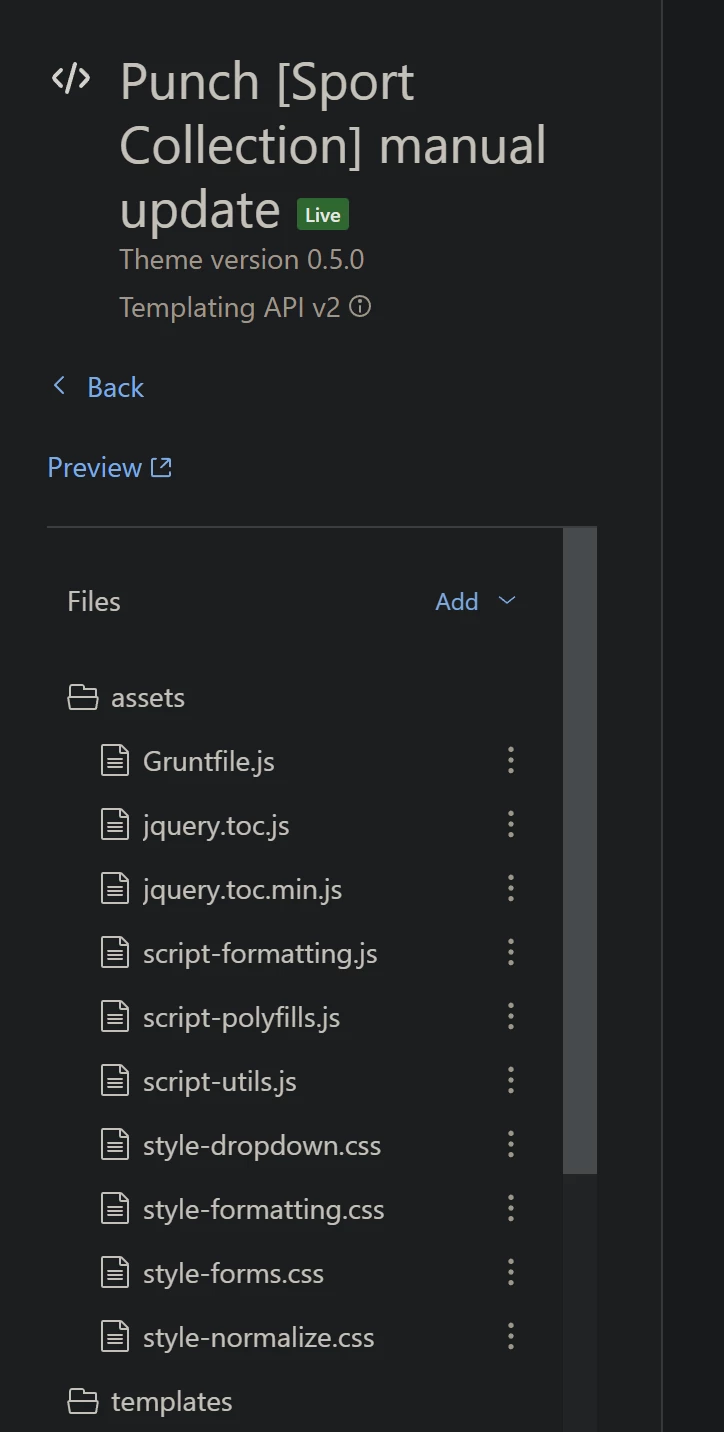Click the file icon for script-formatting.js
The image size is (724, 1432).
[115, 953]
